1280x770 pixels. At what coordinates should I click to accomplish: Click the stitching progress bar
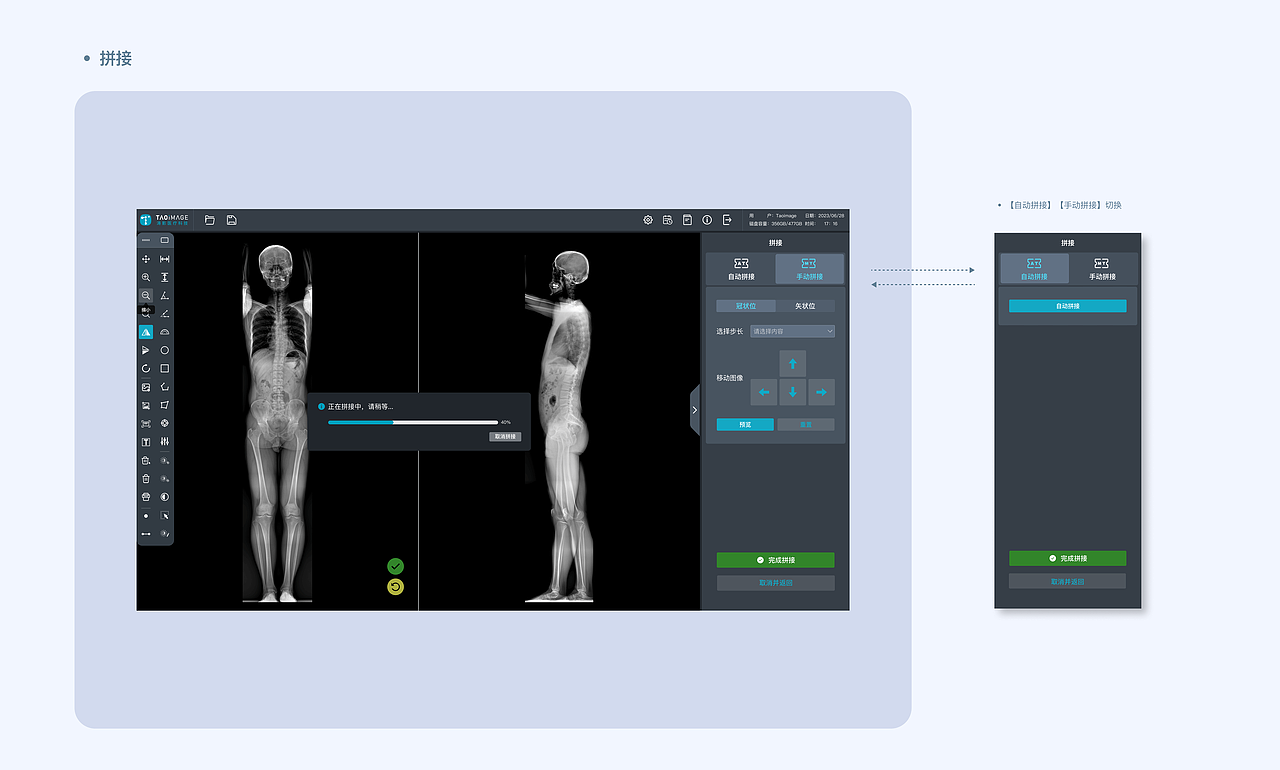coord(413,422)
